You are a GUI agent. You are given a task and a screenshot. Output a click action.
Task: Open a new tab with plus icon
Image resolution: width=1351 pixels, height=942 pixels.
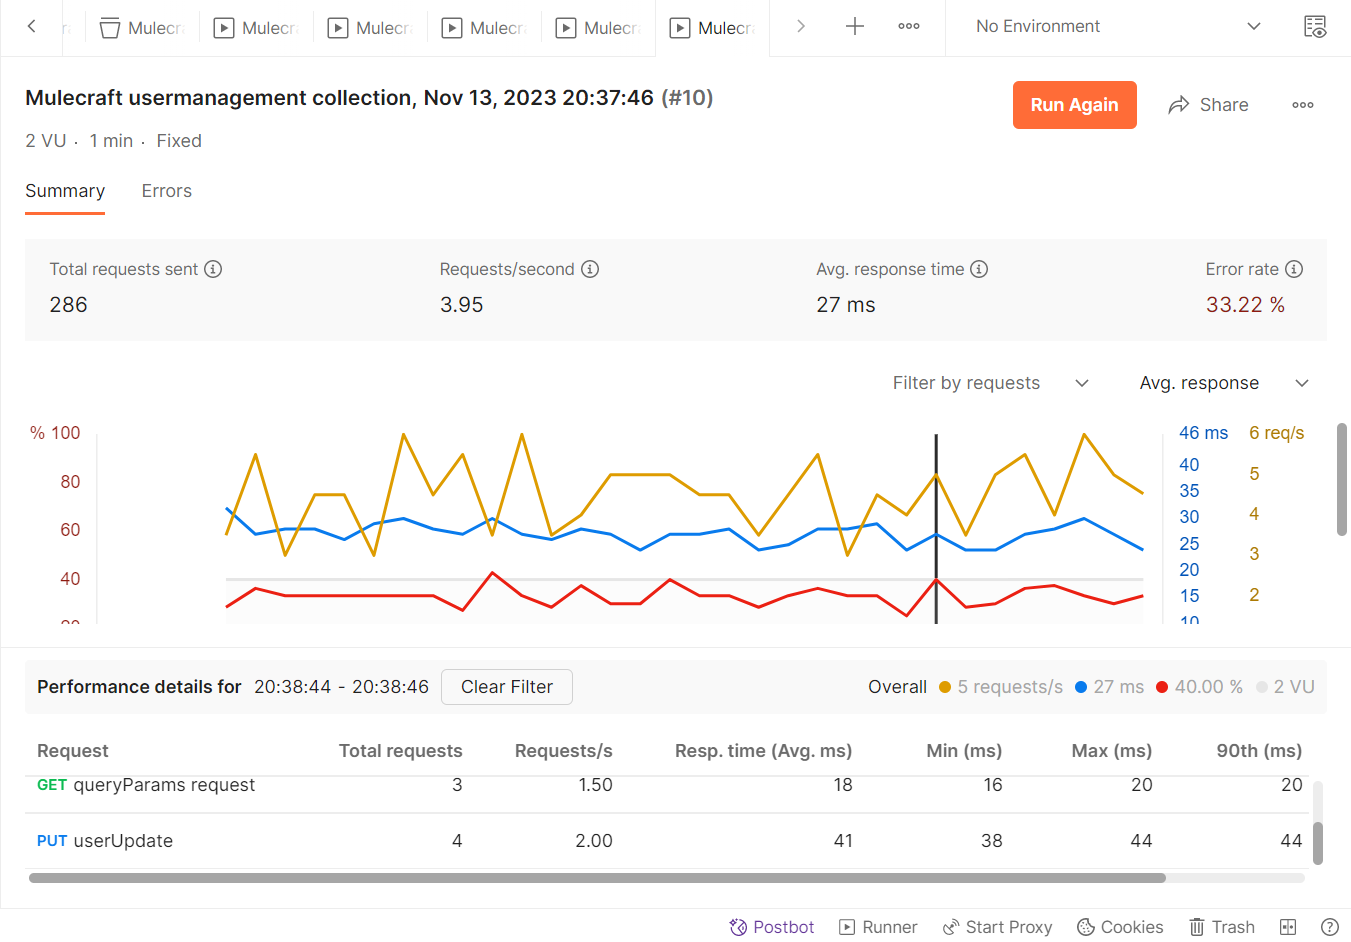(x=854, y=27)
